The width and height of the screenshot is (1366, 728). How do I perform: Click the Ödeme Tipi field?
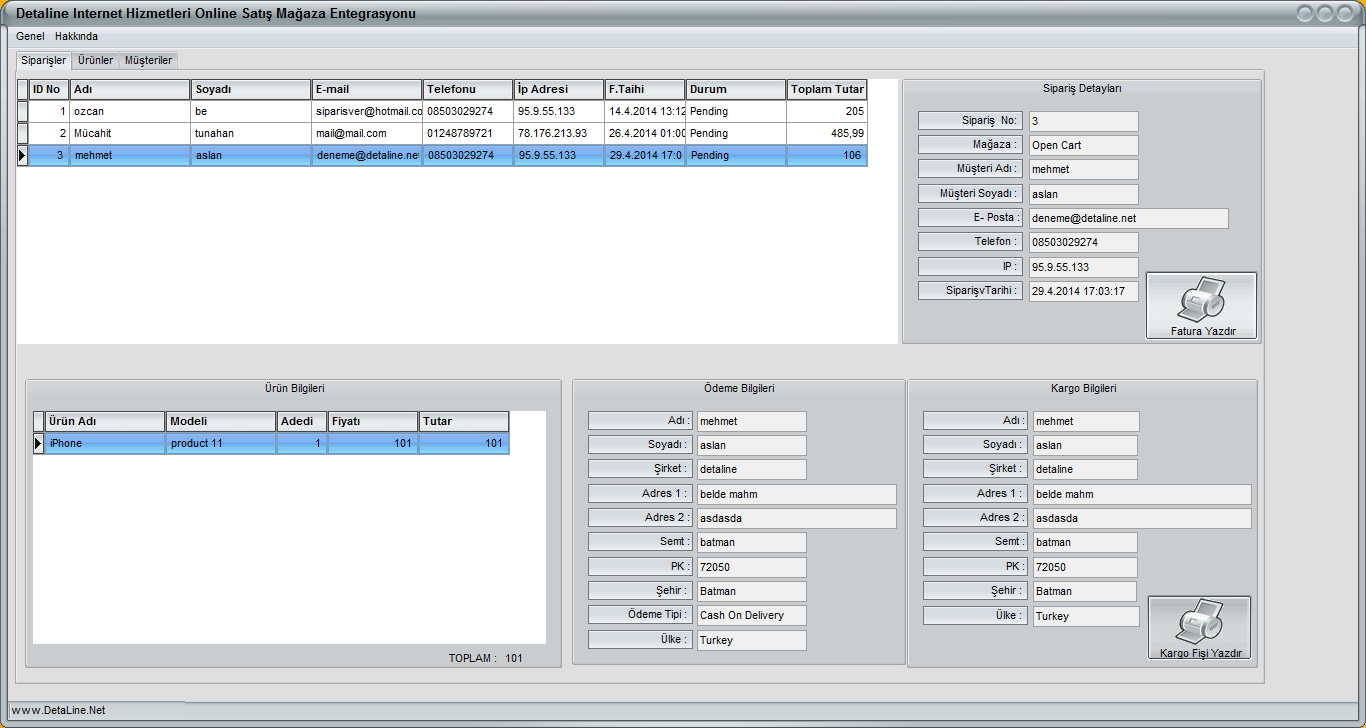click(751, 615)
